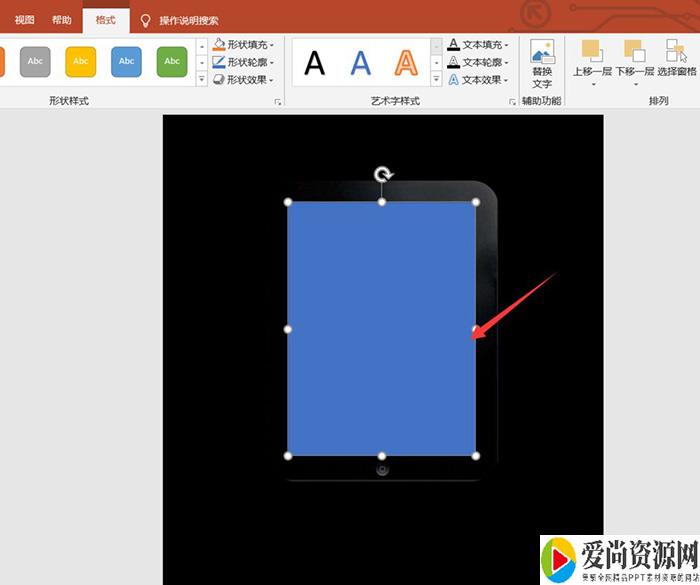Apply the green Abc shape style

172,62
